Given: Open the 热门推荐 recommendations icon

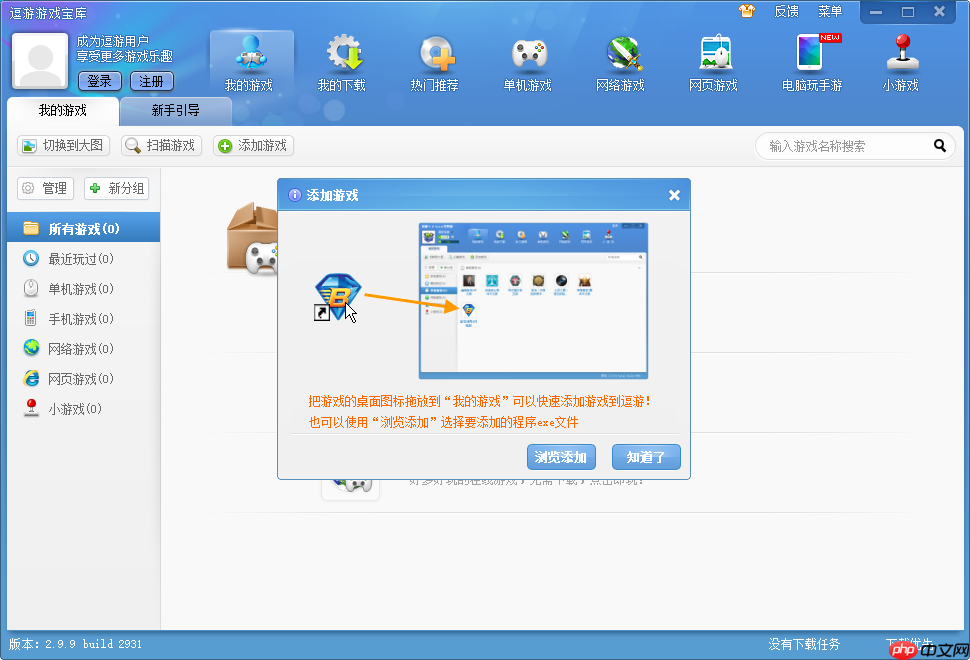Looking at the screenshot, I should [x=434, y=64].
